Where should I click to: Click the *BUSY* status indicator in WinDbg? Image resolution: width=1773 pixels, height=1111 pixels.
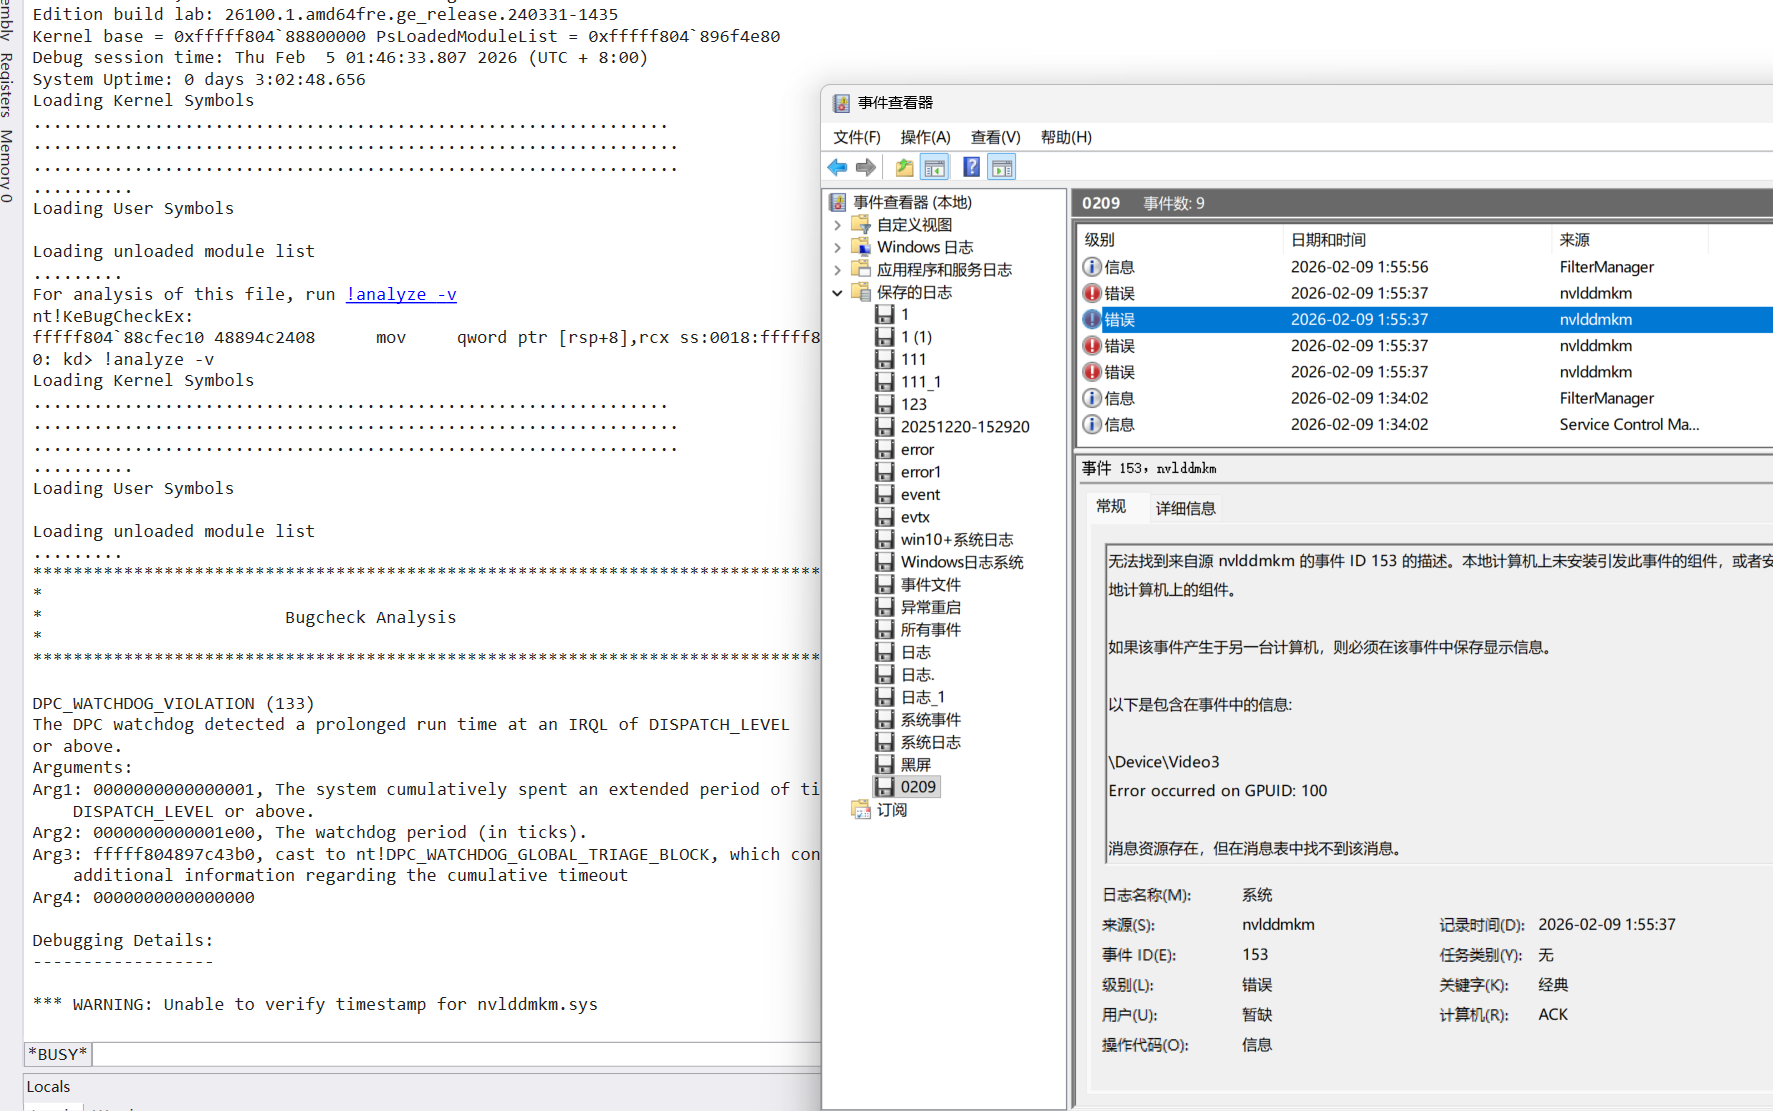(x=58, y=1054)
